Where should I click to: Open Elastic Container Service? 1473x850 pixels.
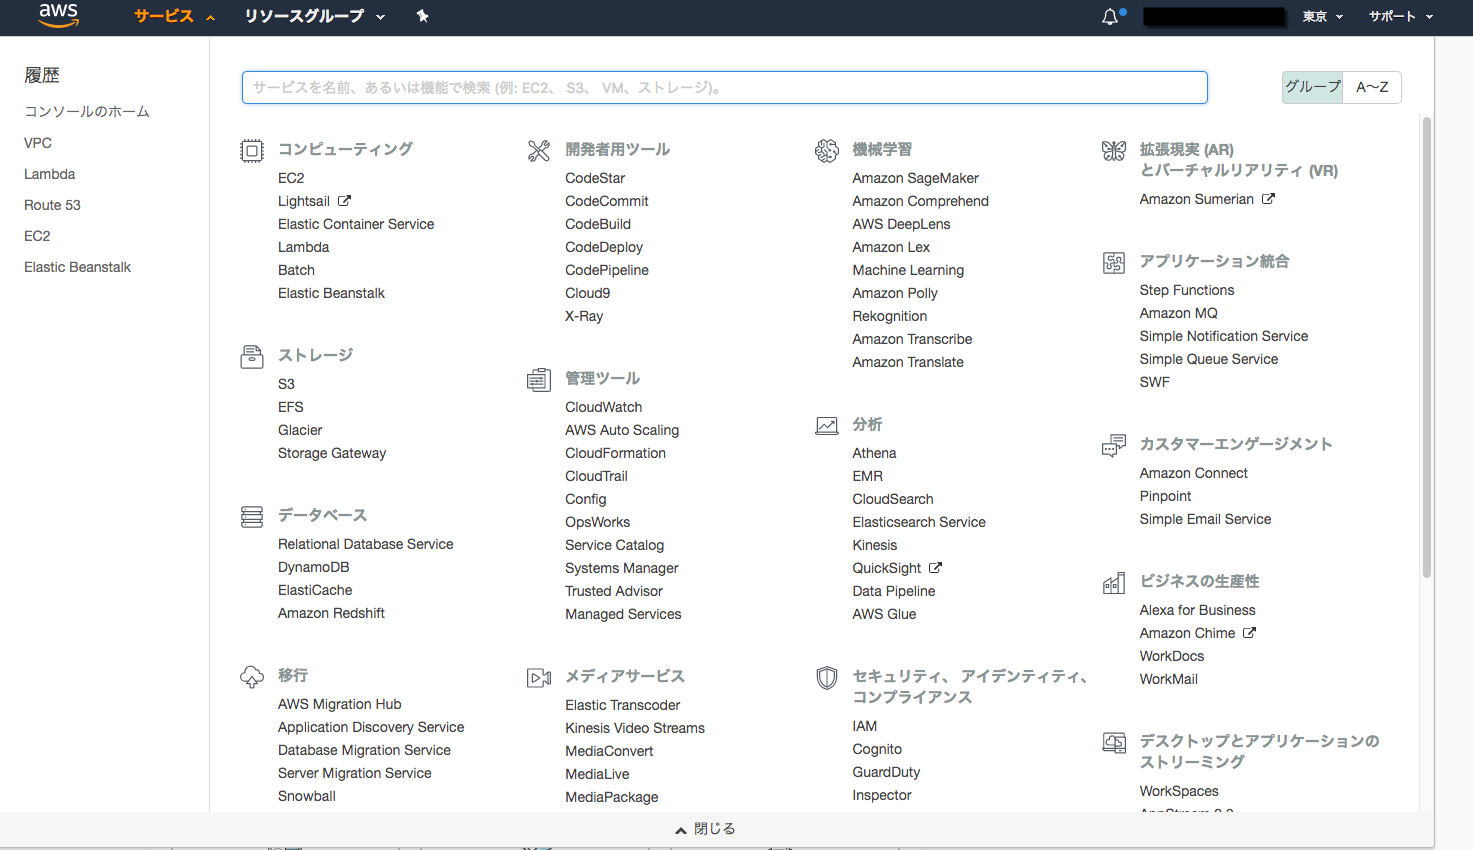pyautogui.click(x=356, y=224)
